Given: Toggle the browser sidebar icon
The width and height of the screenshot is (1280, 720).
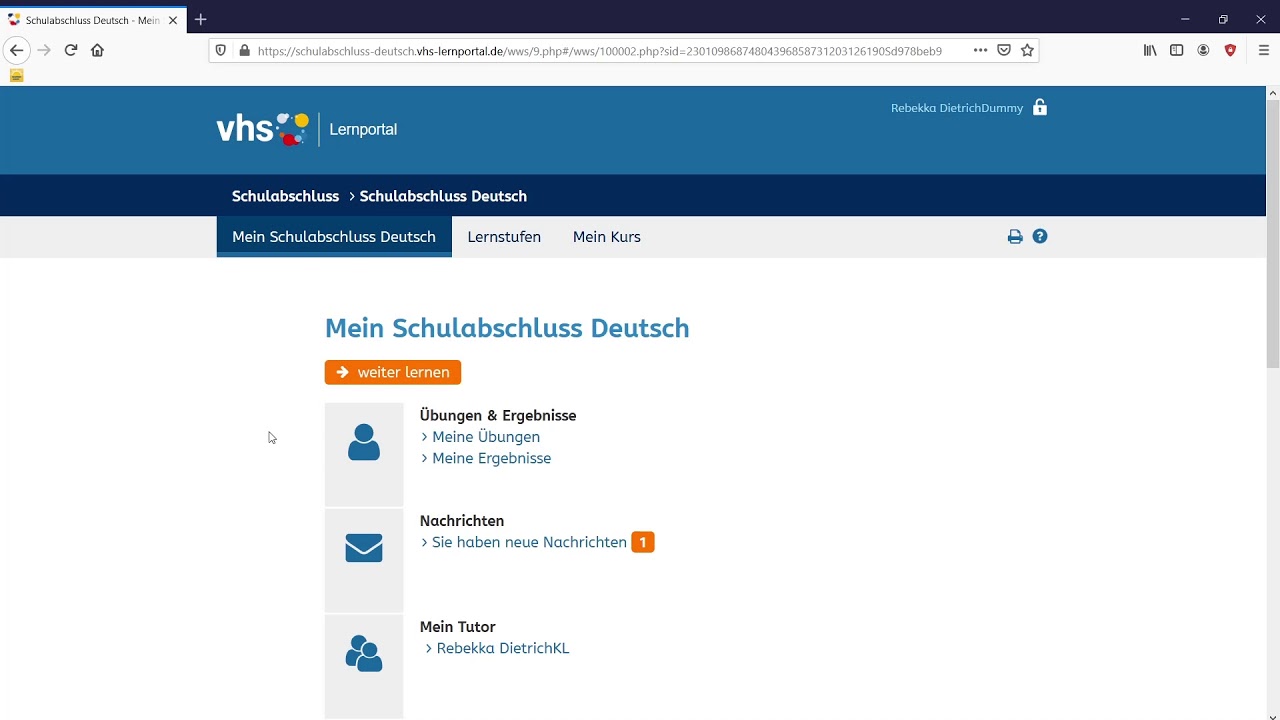Looking at the screenshot, I should coord(1177,50).
